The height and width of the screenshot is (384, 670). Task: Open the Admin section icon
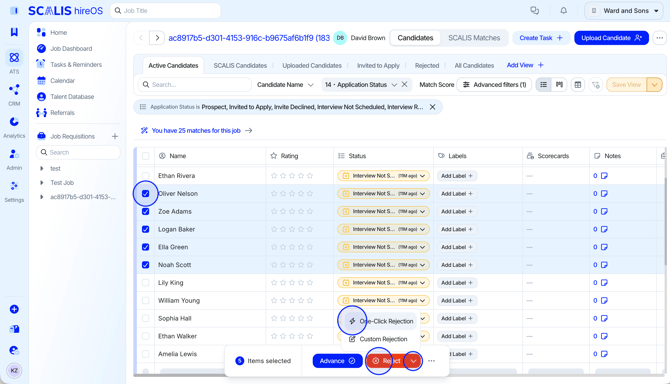(x=14, y=154)
